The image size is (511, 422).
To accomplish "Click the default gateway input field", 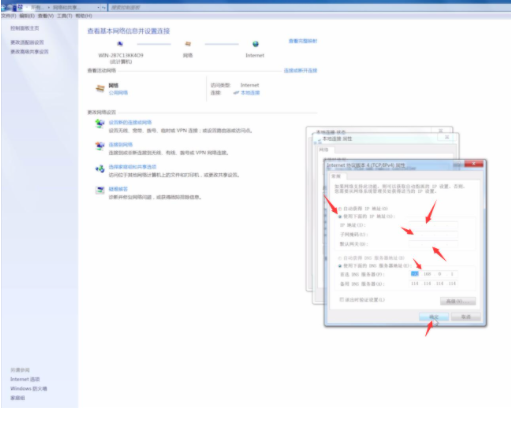I will pyautogui.click(x=433, y=244).
